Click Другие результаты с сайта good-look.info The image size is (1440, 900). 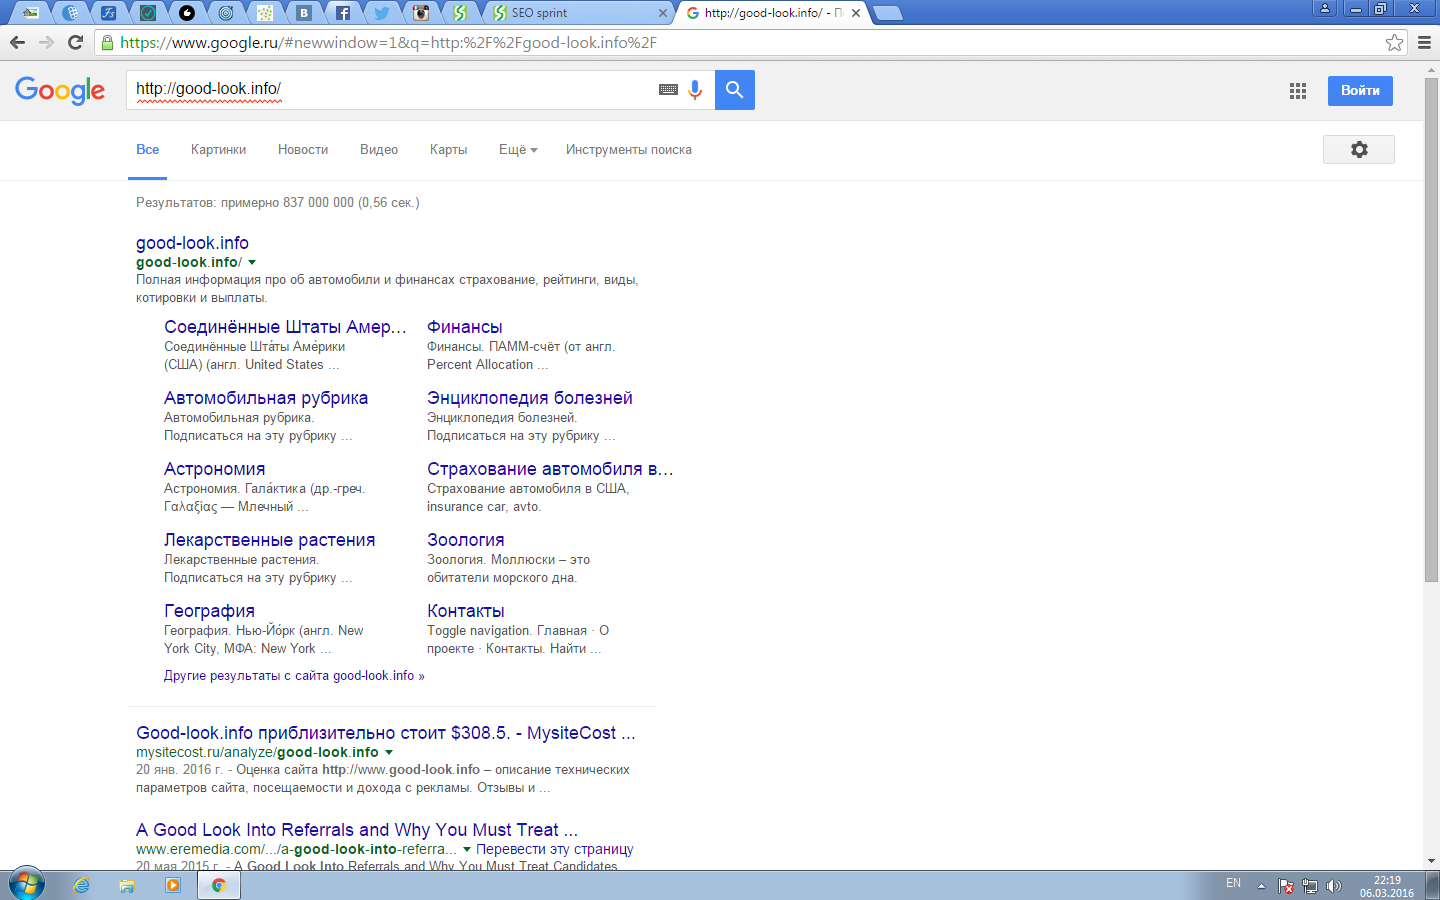pos(294,676)
